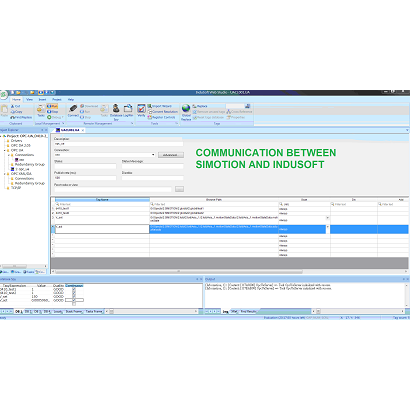Open the dropdown arrow in the third table row
410x410 pixels.
click(328, 218)
